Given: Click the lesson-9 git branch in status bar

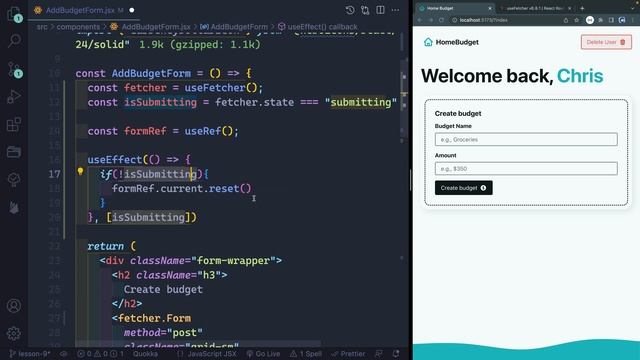Looking at the screenshot, I should tap(29, 354).
